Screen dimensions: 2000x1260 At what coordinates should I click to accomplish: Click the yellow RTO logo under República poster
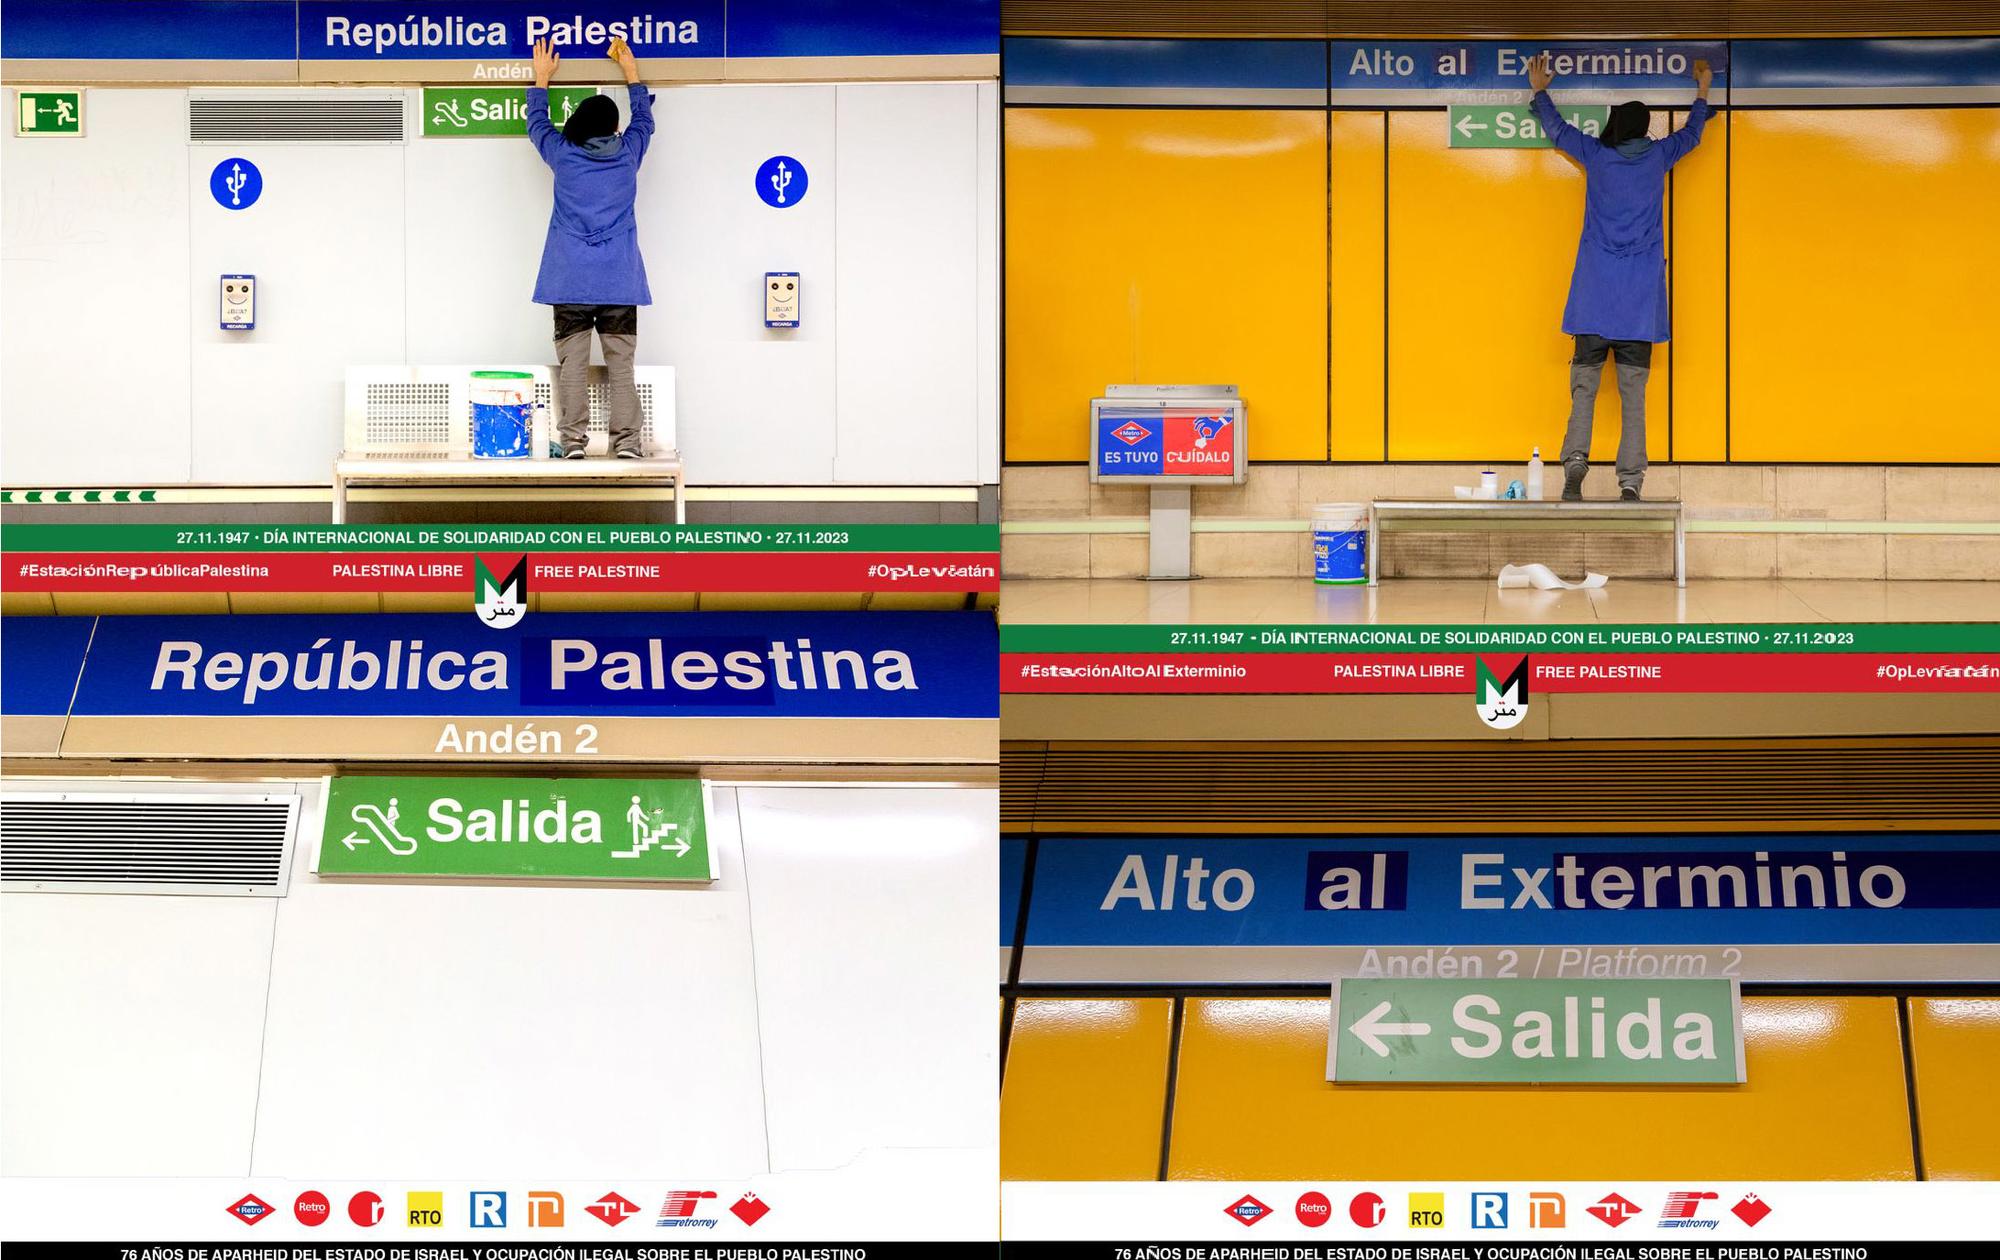pyautogui.click(x=425, y=1211)
